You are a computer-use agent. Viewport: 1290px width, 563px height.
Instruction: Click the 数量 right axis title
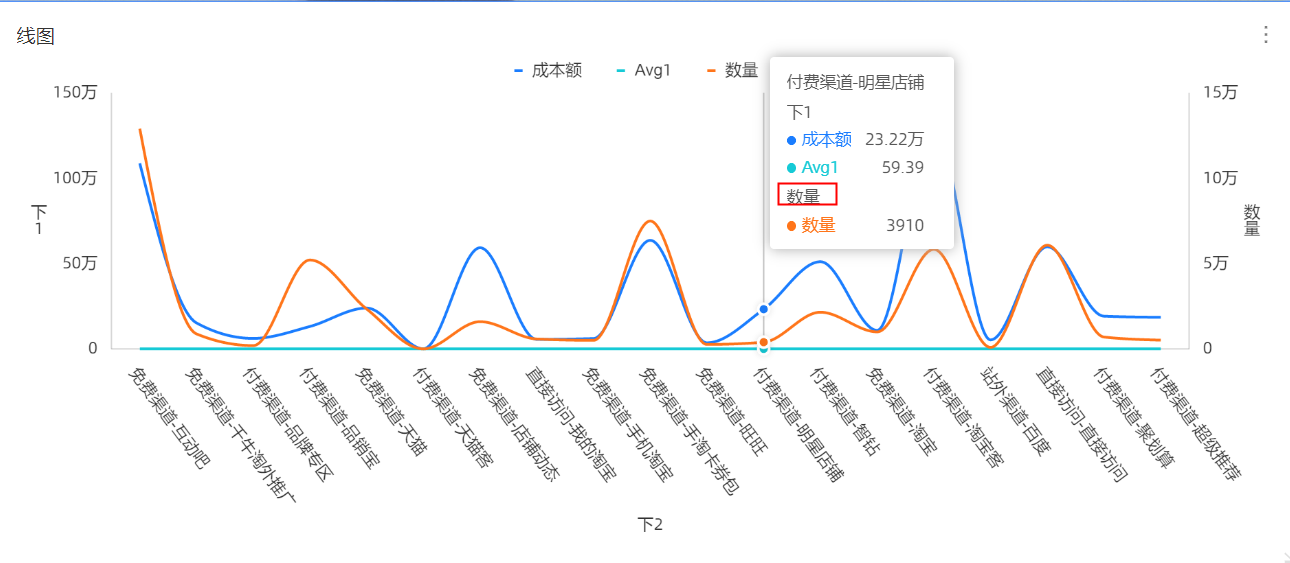[x=1251, y=220]
